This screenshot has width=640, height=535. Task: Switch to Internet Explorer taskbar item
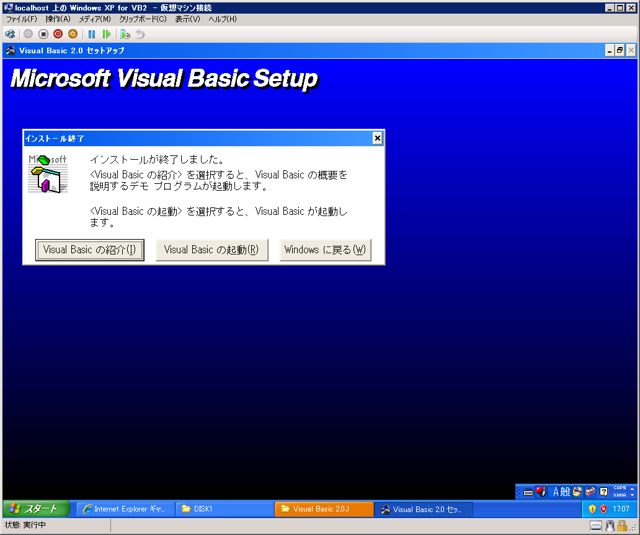tap(126, 509)
